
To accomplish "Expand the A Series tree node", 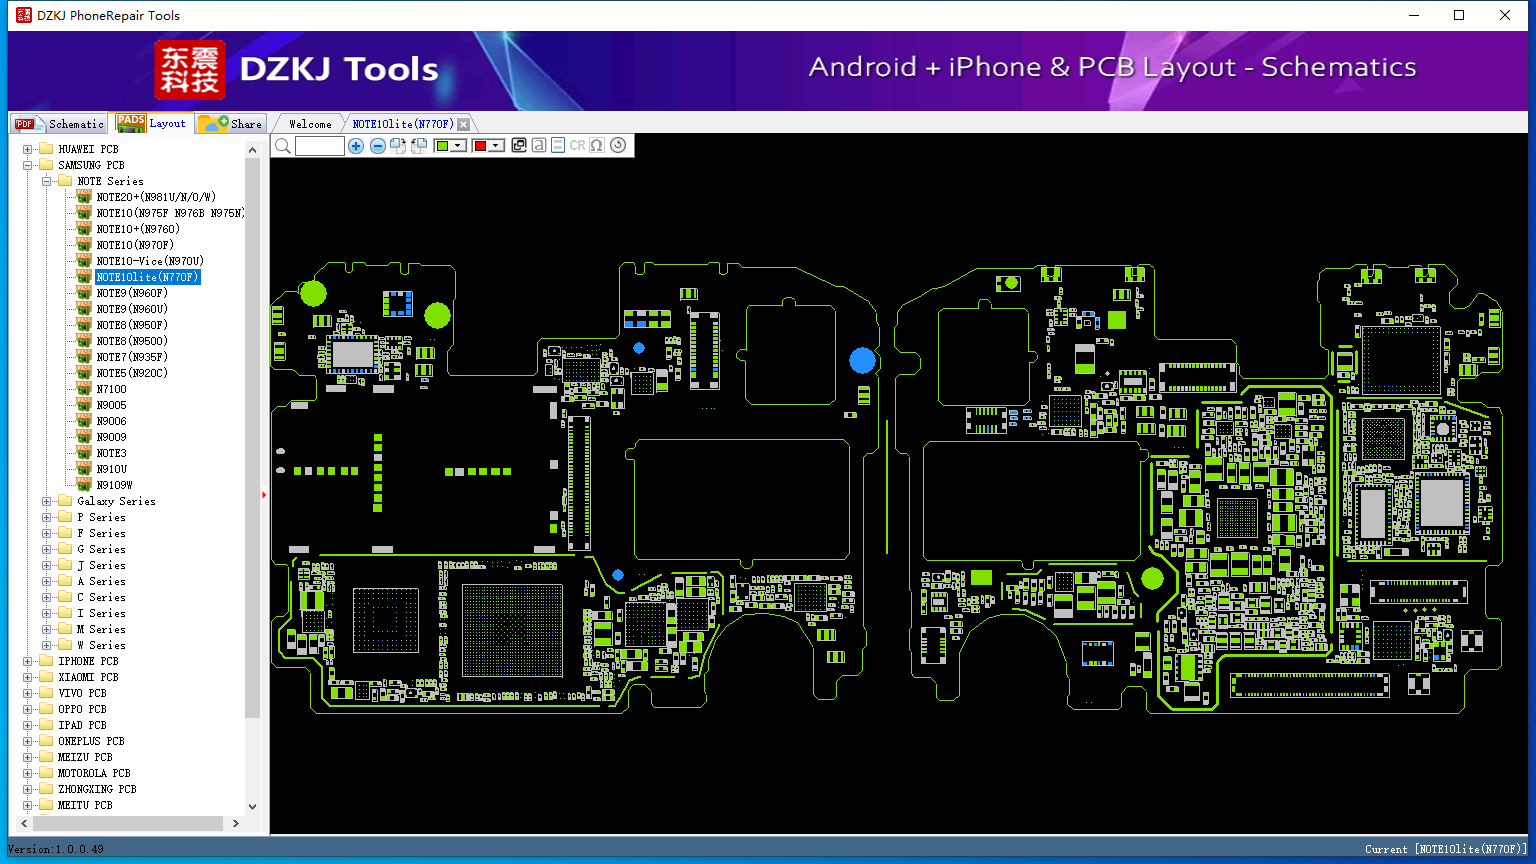I will 47,581.
